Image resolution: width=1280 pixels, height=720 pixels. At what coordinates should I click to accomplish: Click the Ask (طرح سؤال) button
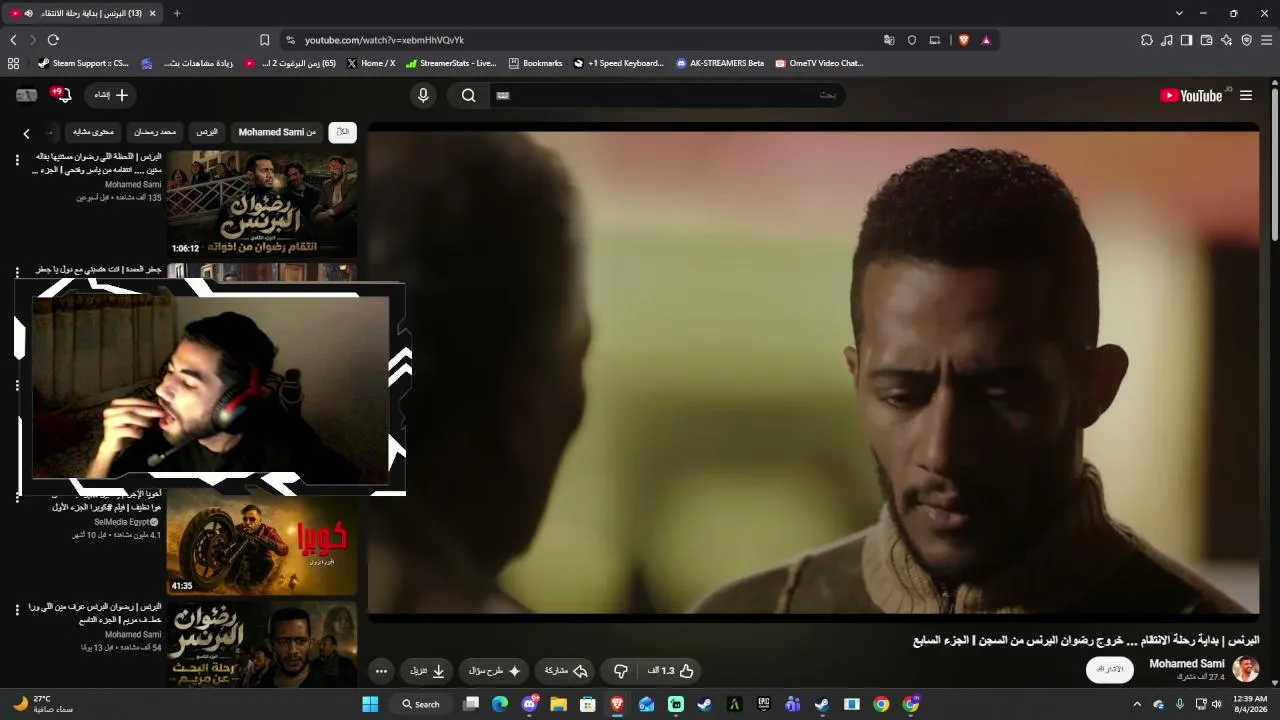click(x=495, y=671)
